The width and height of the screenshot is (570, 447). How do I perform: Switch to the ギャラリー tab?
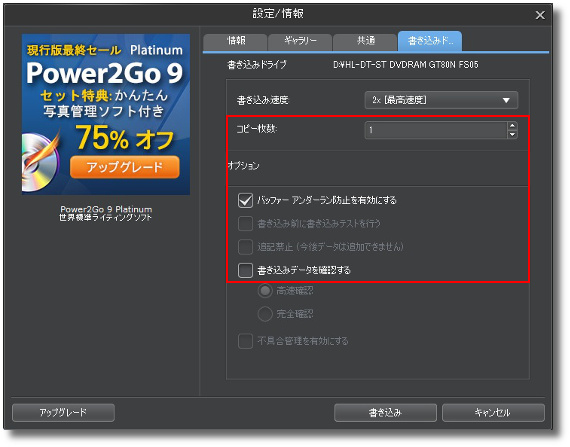[x=300, y=41]
